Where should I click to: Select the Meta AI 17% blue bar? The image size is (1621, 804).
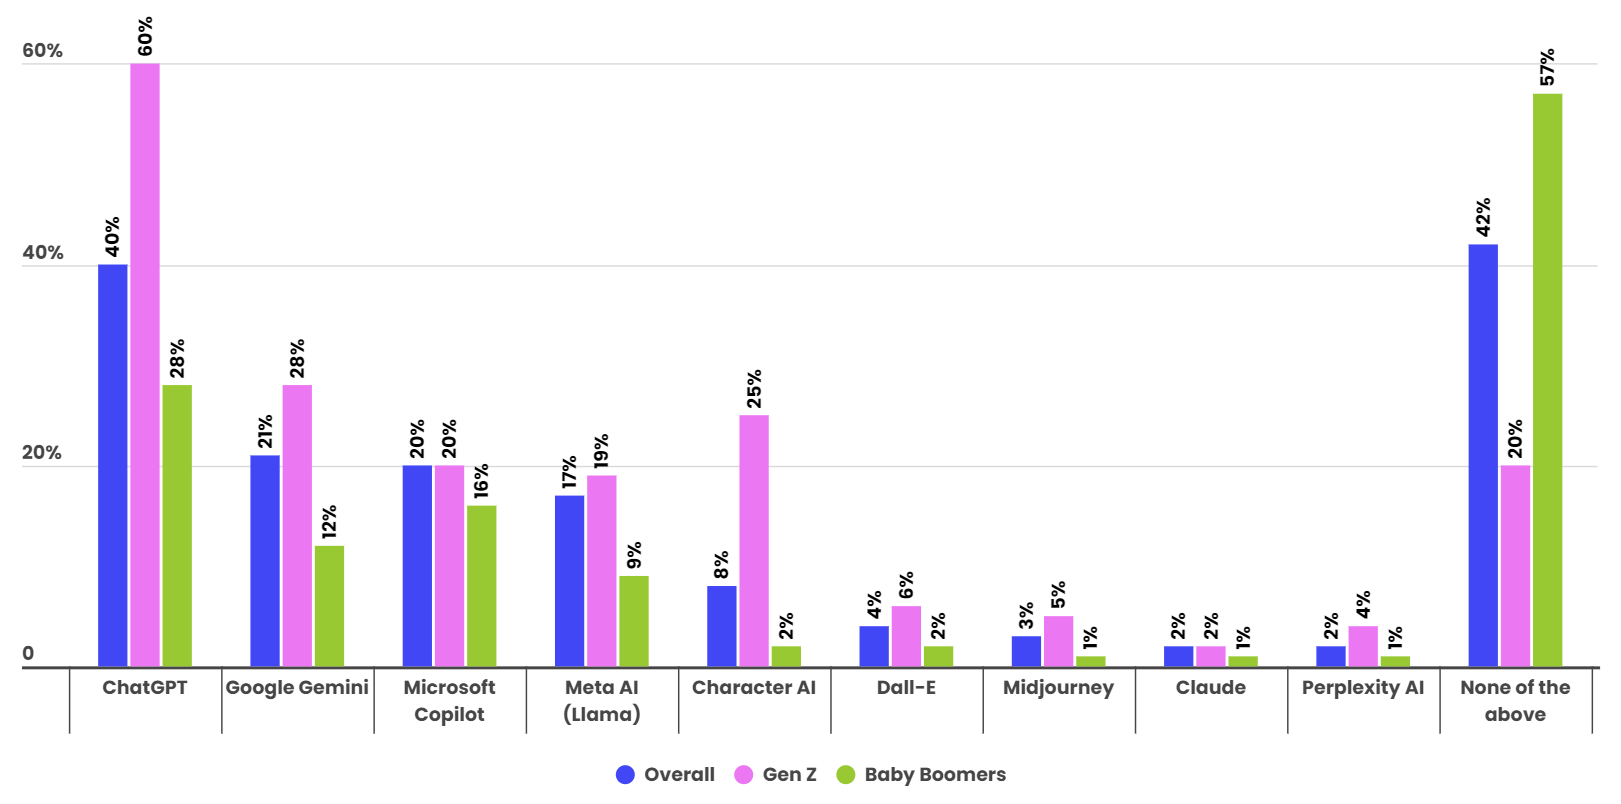click(x=570, y=581)
